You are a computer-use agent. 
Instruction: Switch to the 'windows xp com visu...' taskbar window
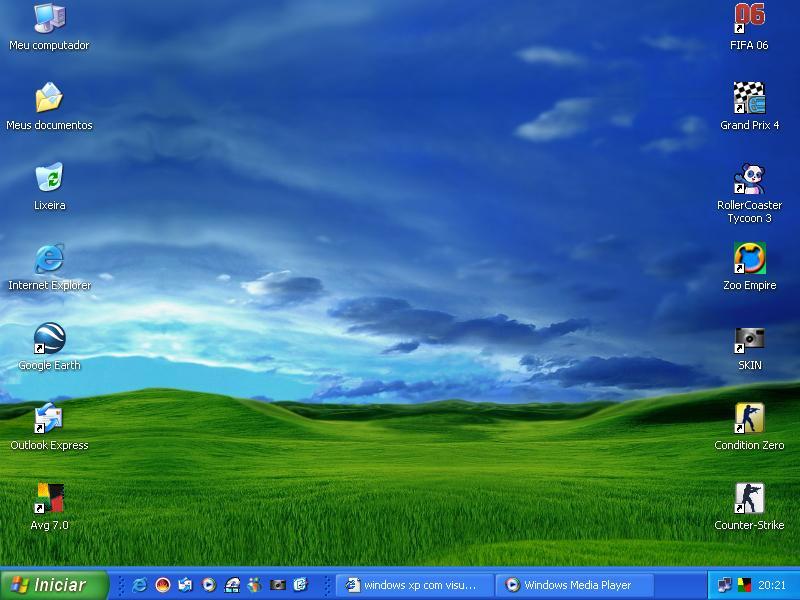coord(415,585)
